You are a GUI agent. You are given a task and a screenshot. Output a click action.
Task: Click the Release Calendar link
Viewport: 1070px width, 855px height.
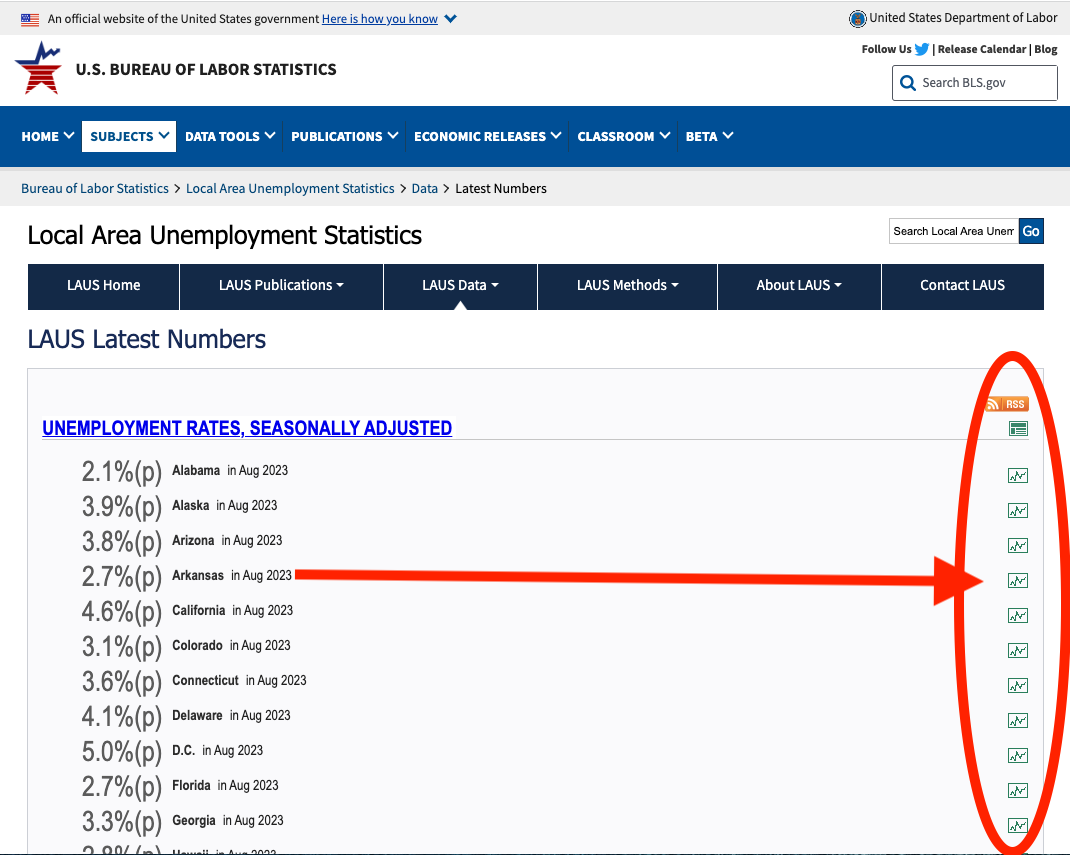(x=981, y=49)
